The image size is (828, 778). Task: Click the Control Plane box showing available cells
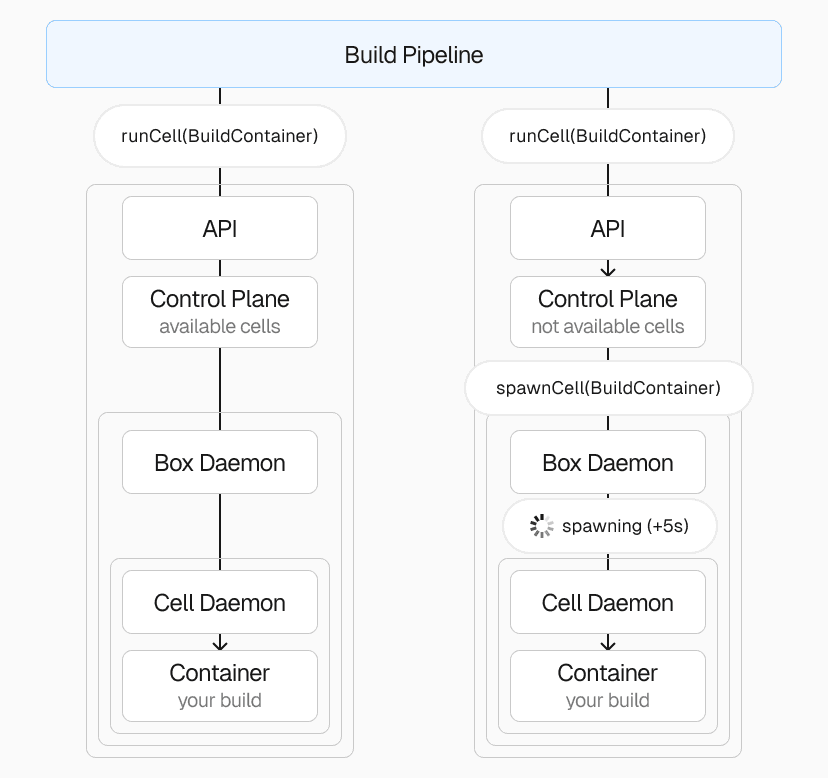(x=220, y=312)
